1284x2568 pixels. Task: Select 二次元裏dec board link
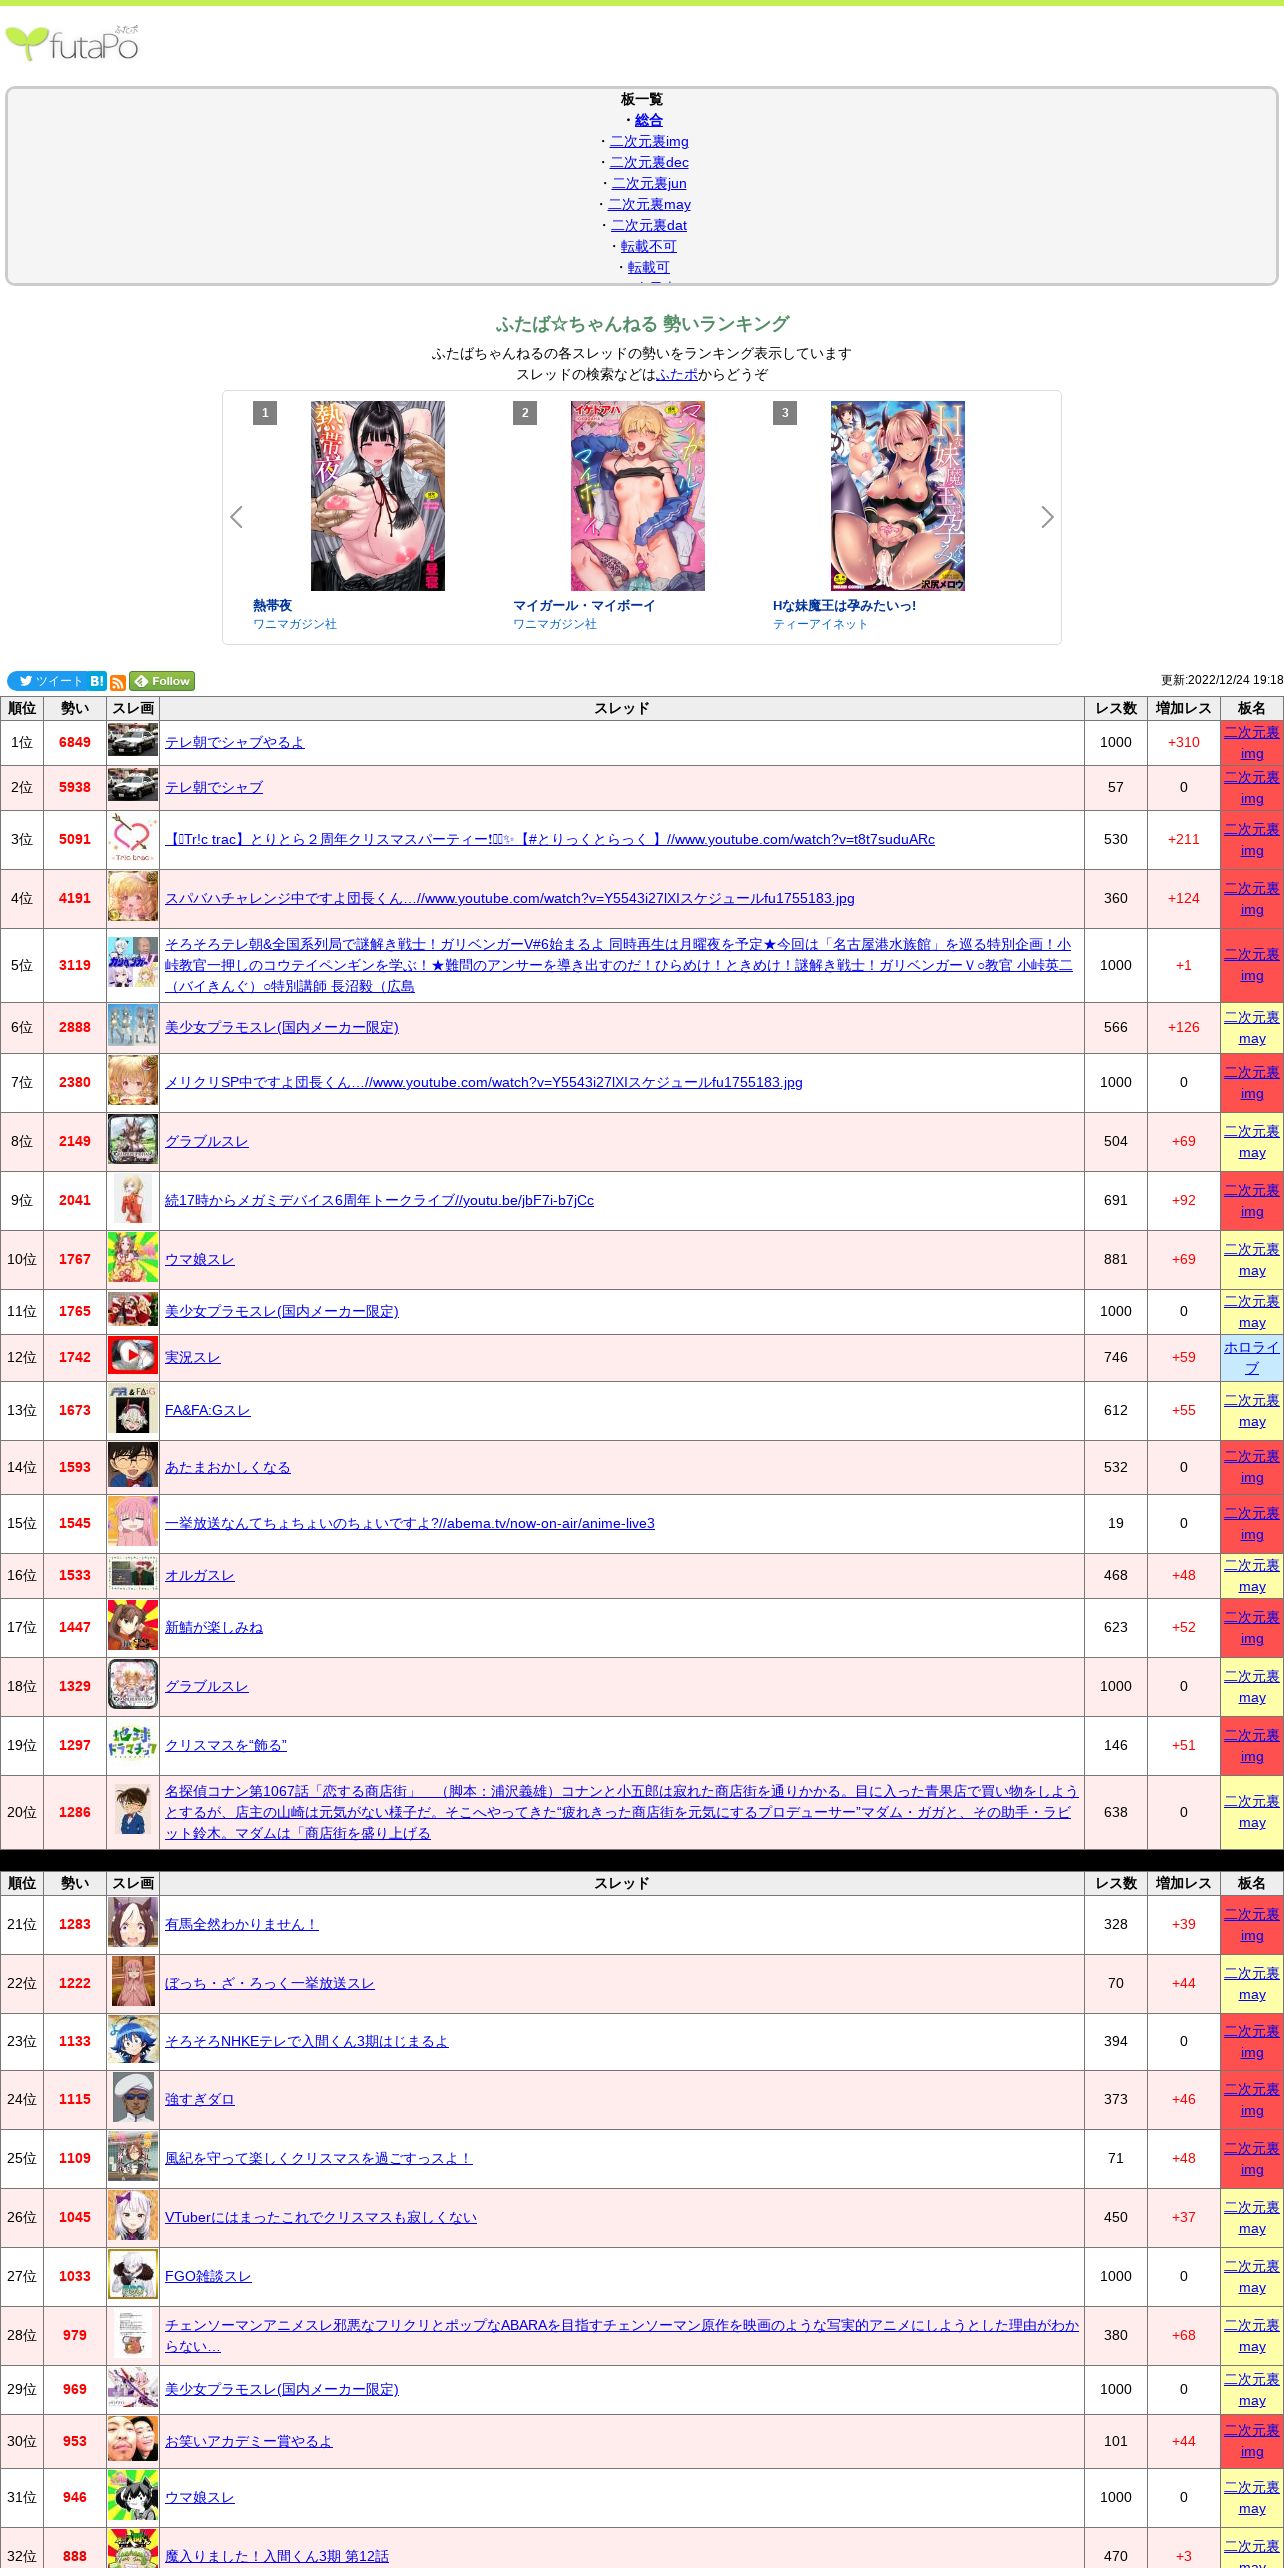649,162
